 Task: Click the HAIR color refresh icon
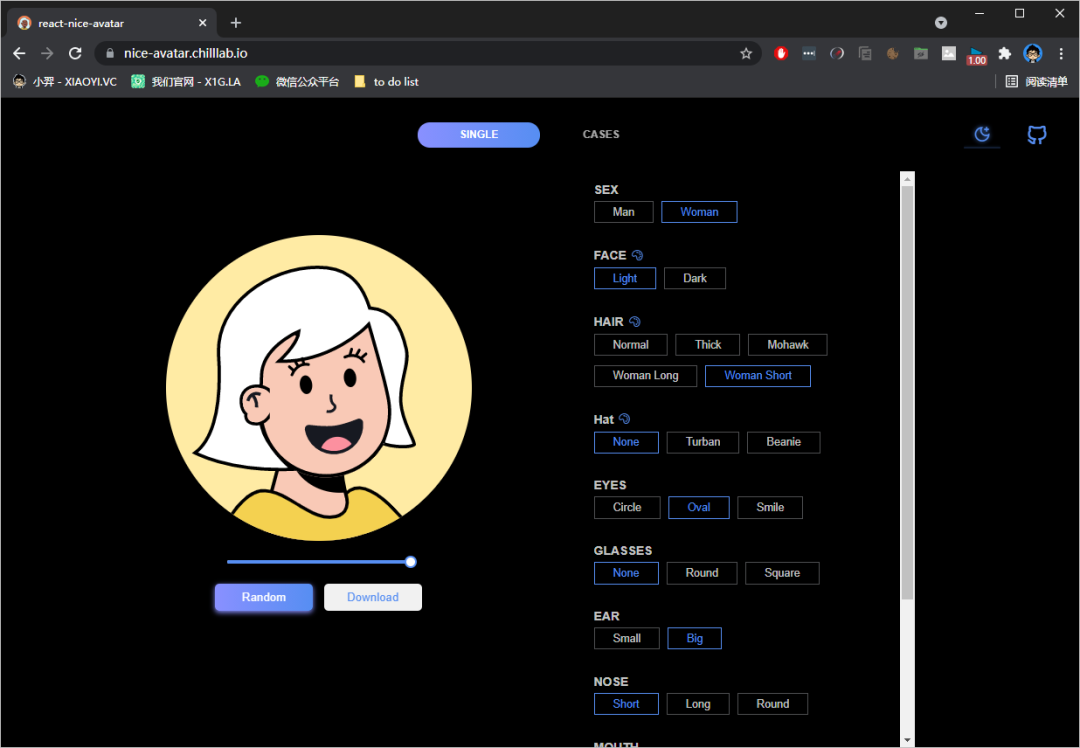pos(635,322)
